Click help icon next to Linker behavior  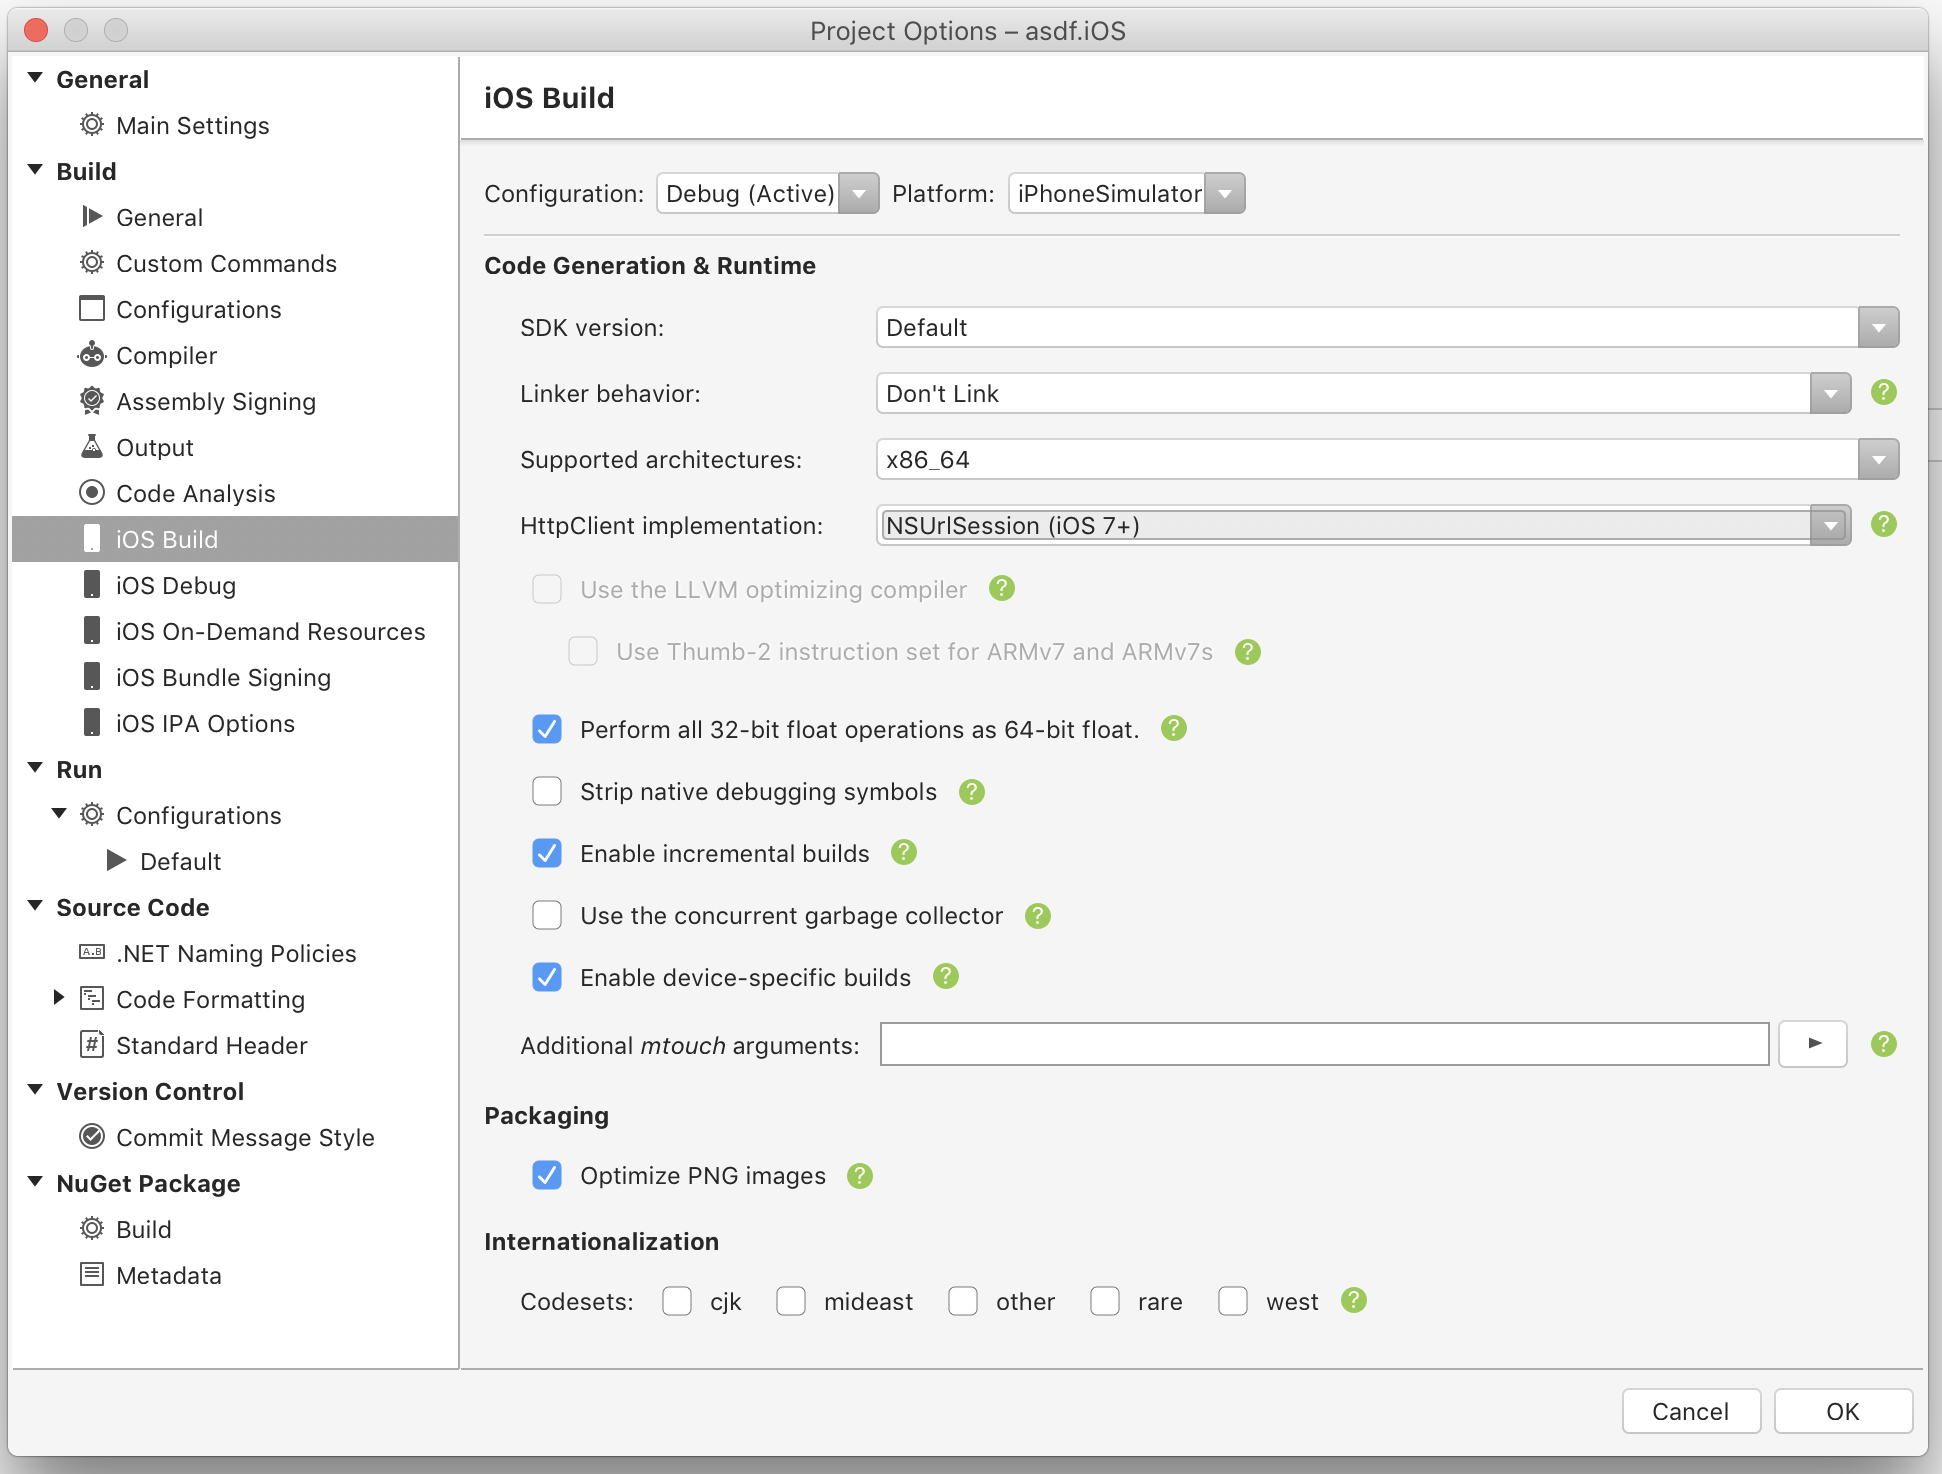coord(1883,392)
